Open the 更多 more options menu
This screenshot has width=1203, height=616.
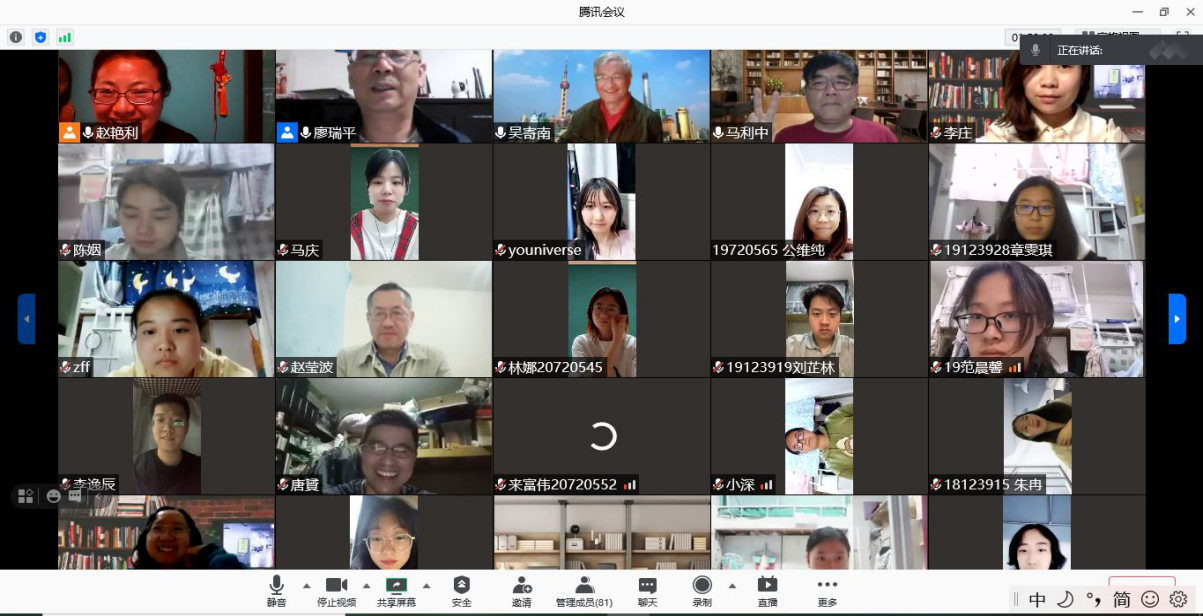(826, 589)
